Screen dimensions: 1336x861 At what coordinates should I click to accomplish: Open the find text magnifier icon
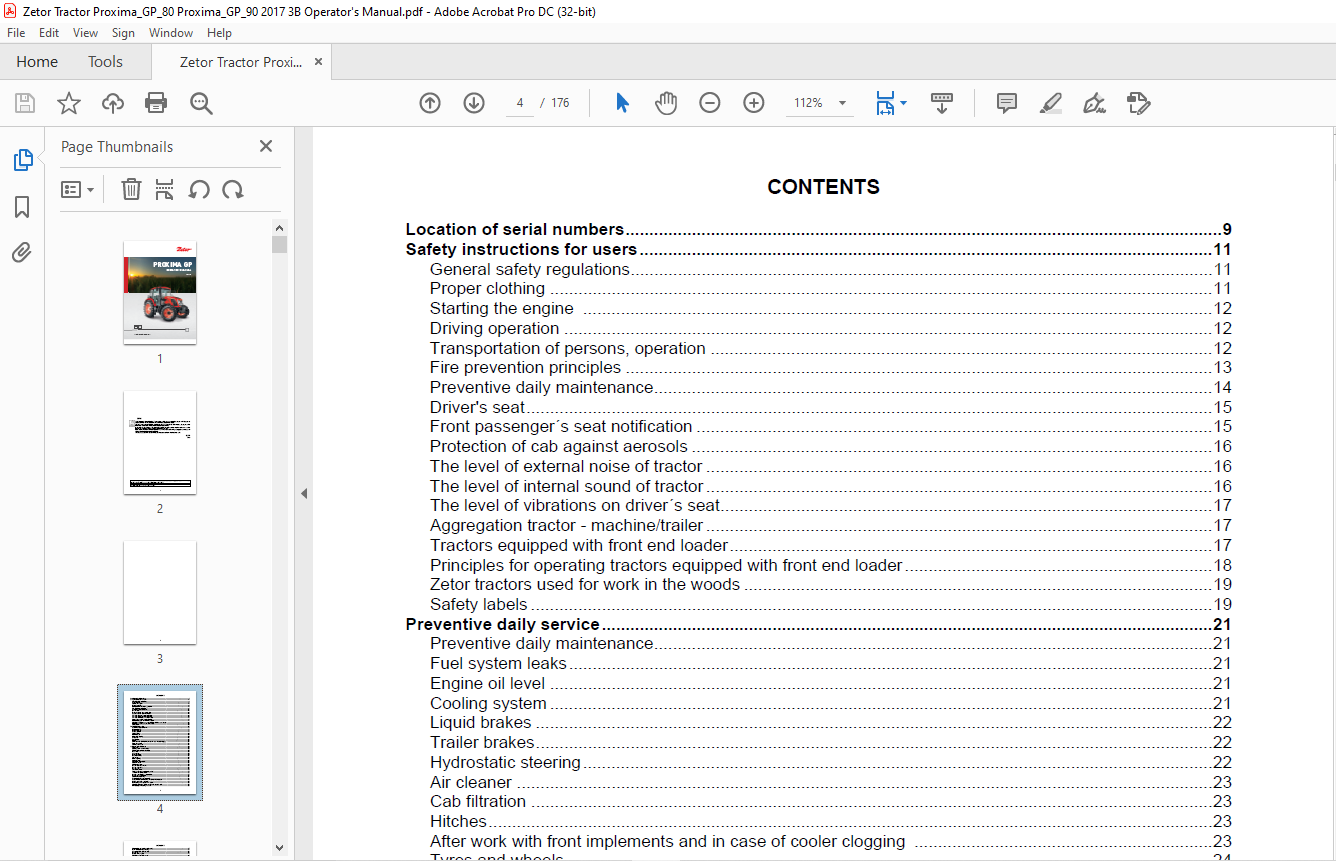point(201,103)
